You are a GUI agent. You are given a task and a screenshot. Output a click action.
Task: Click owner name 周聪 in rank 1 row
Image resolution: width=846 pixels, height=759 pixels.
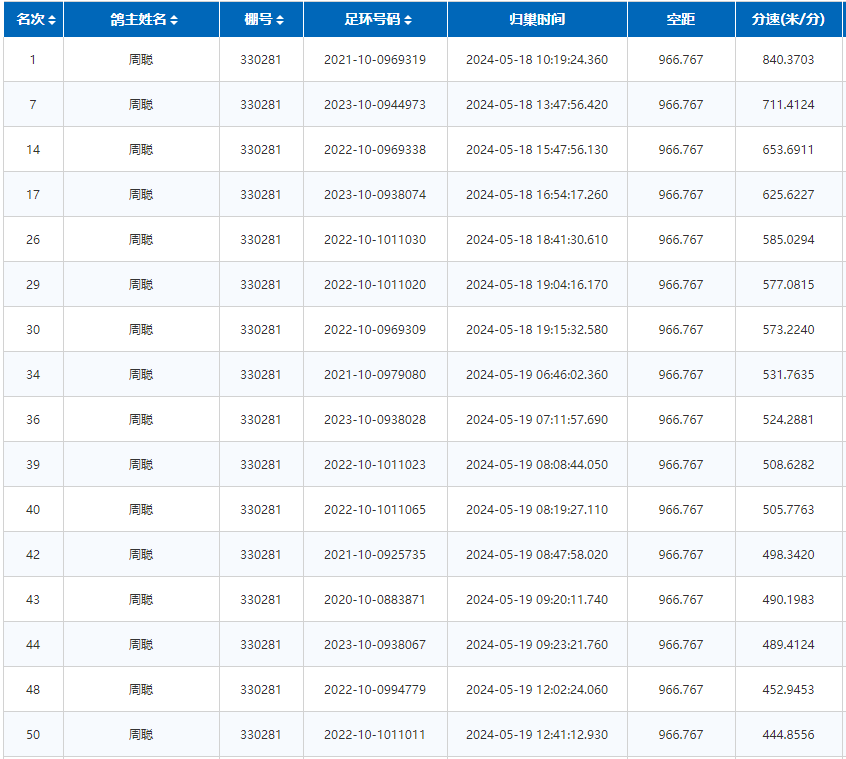(141, 60)
